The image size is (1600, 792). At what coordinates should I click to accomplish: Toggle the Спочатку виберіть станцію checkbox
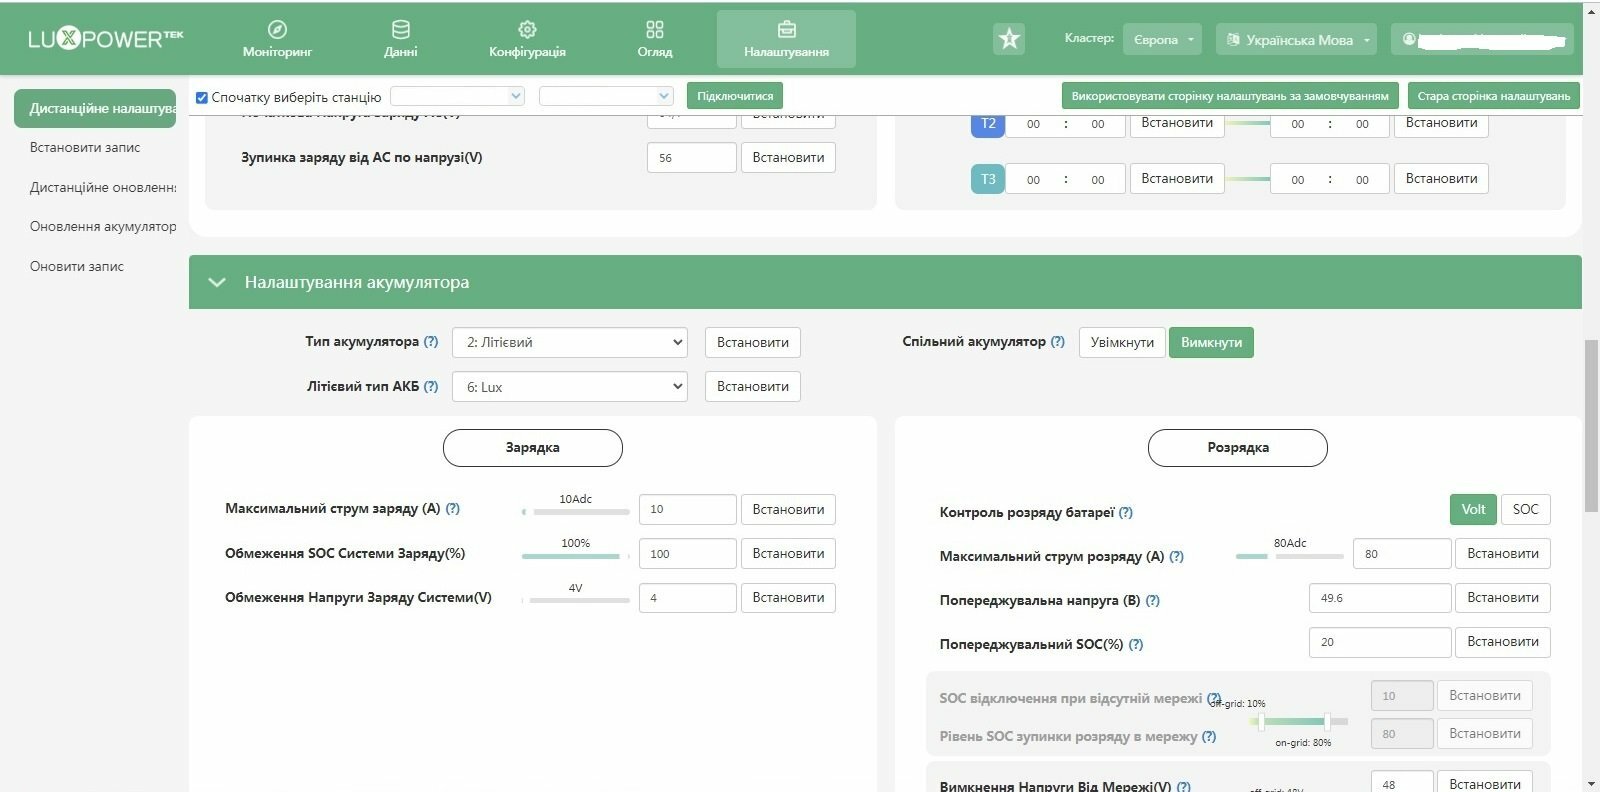(x=202, y=97)
